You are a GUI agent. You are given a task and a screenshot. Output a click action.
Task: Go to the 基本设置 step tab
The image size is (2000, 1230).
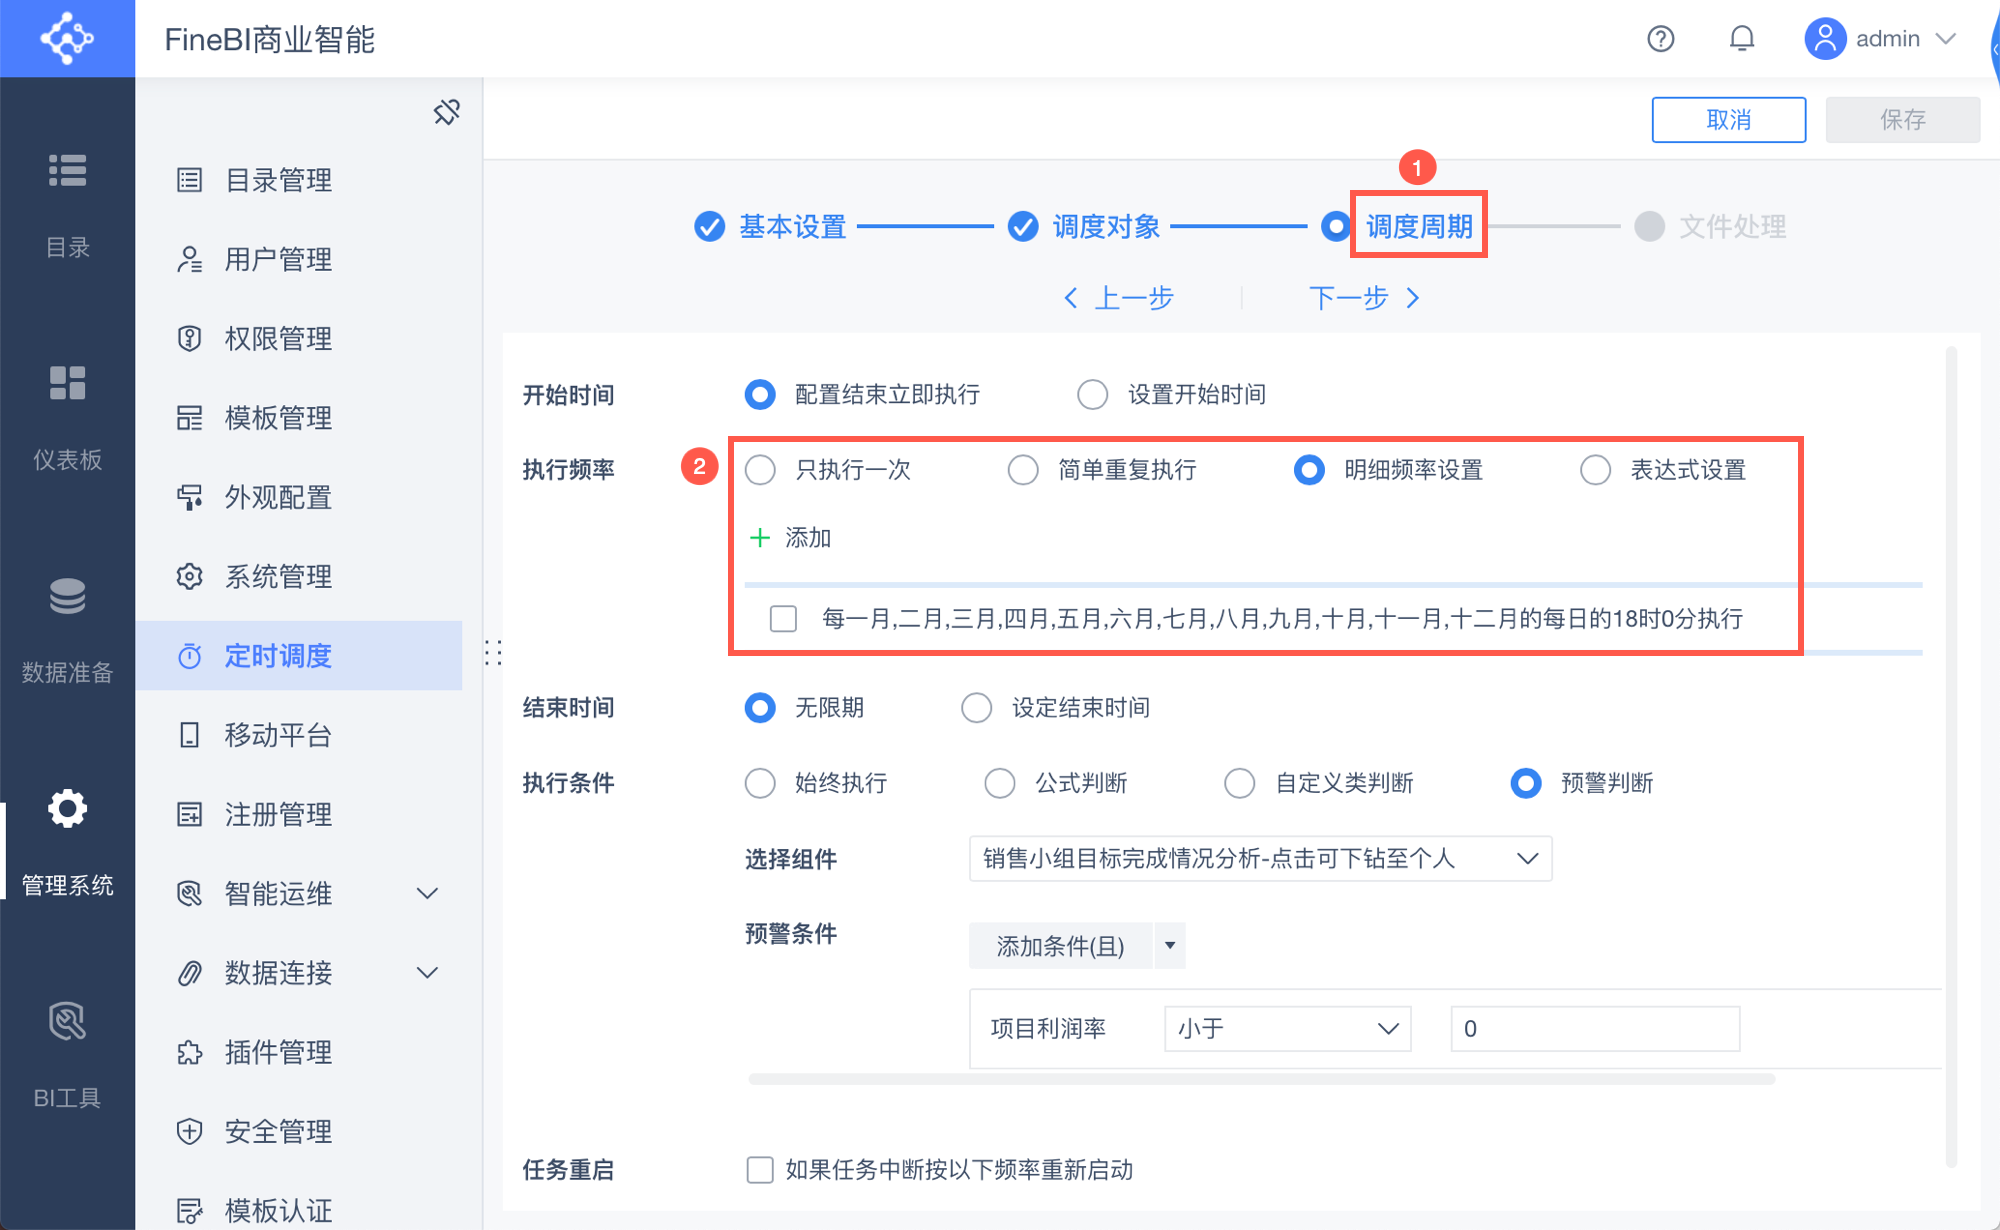792,227
